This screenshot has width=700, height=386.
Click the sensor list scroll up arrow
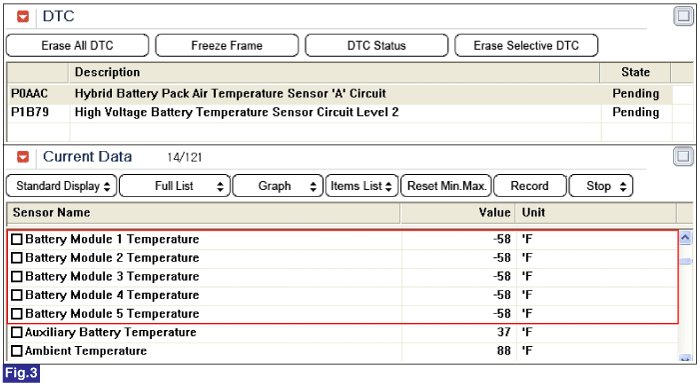click(x=686, y=238)
